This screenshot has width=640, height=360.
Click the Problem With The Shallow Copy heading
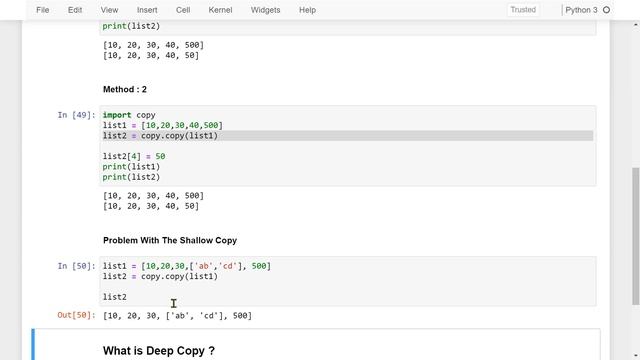(170, 240)
